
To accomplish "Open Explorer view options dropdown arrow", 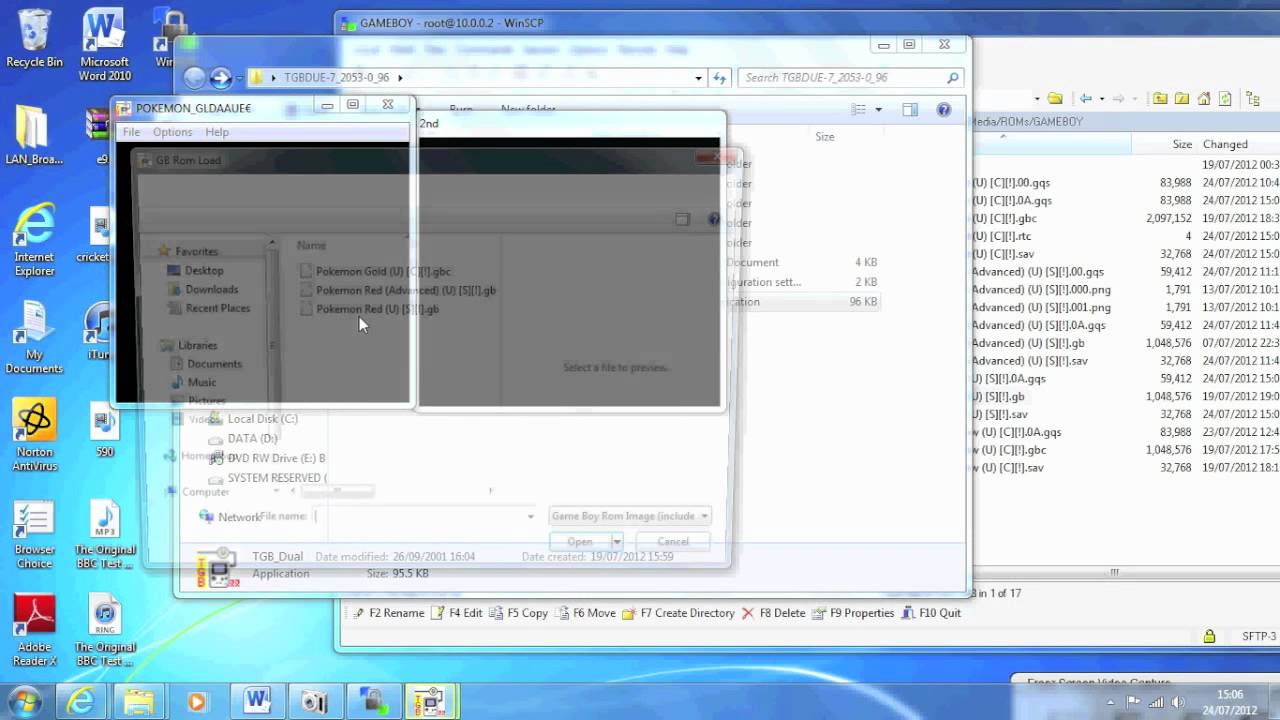I will click(878, 109).
